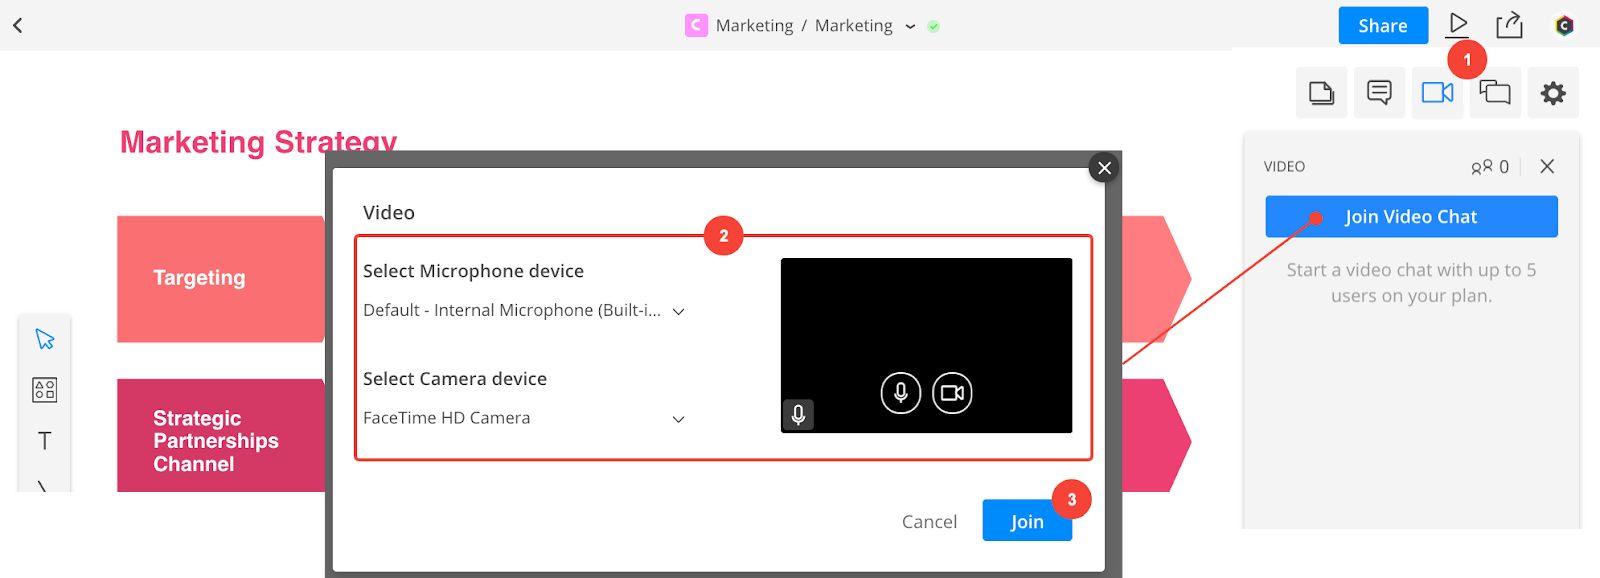Click the blue Share button
The height and width of the screenshot is (578, 1600).
pos(1382,26)
